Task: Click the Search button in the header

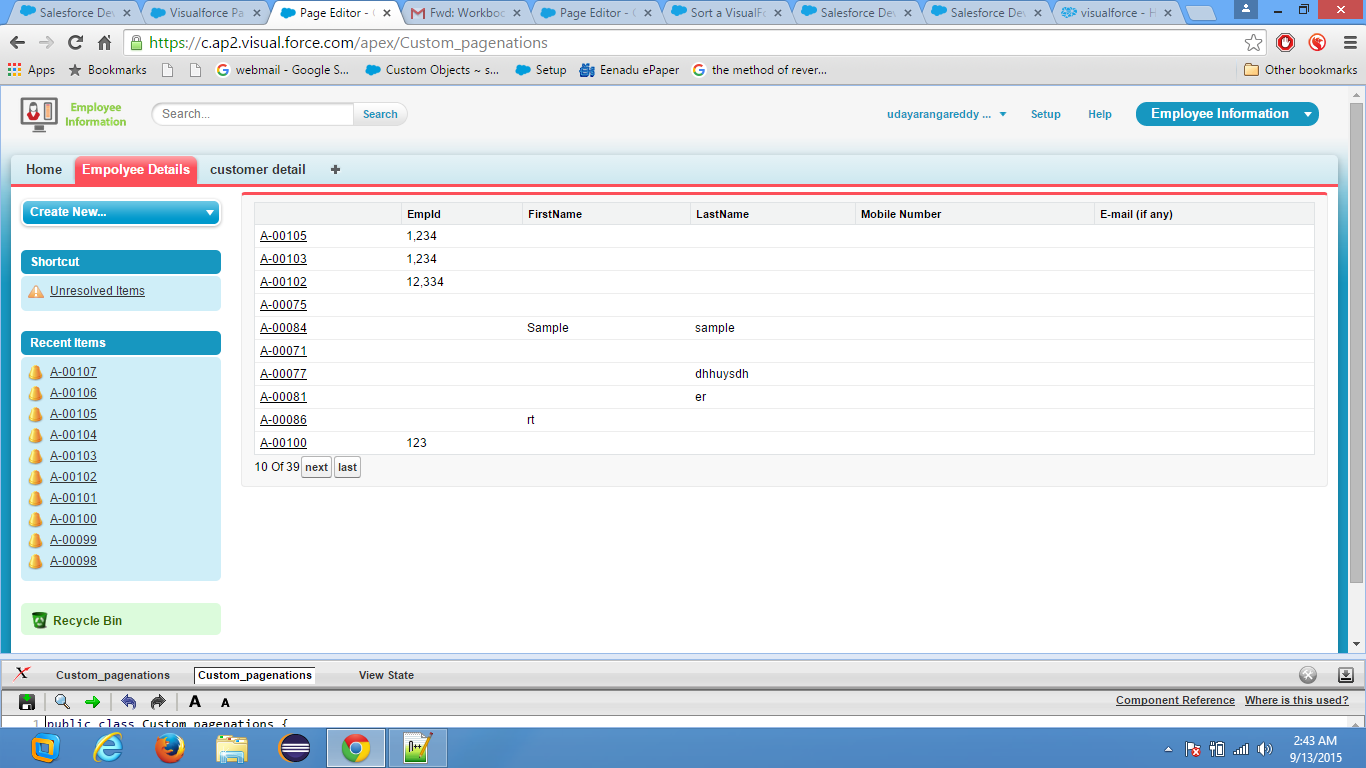Action: pyautogui.click(x=380, y=114)
